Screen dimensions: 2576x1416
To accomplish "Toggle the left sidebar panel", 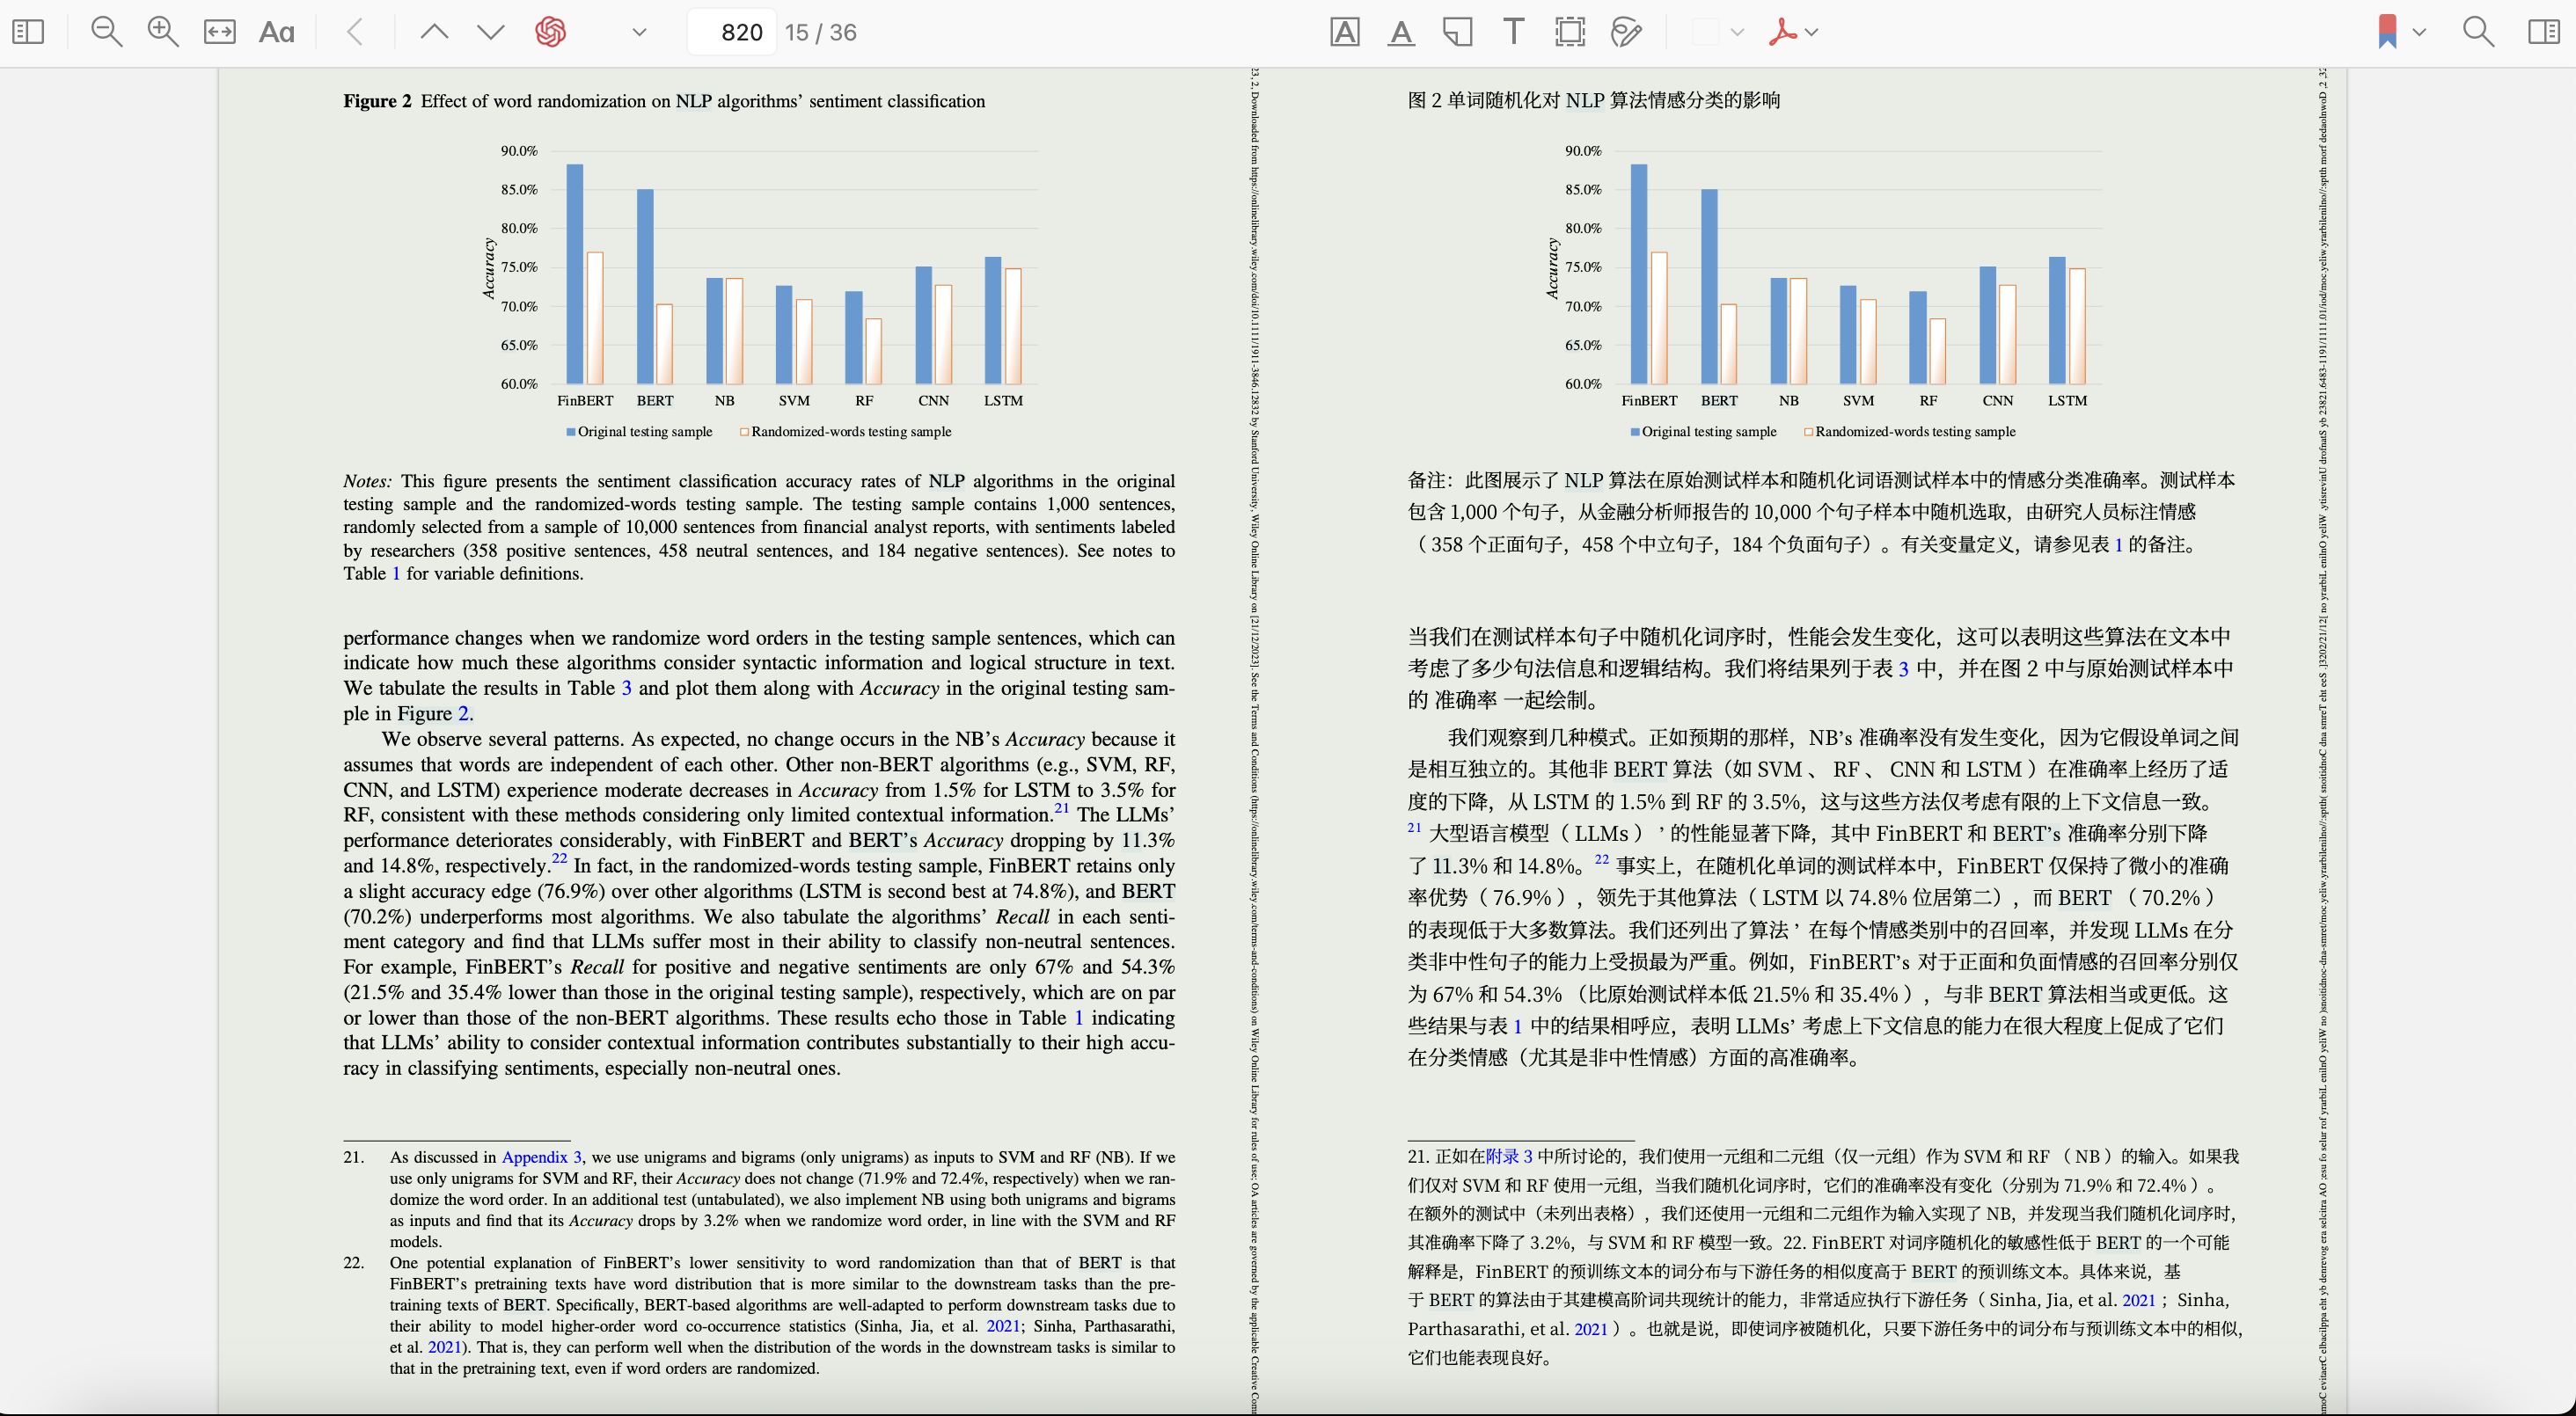I will (x=28, y=32).
